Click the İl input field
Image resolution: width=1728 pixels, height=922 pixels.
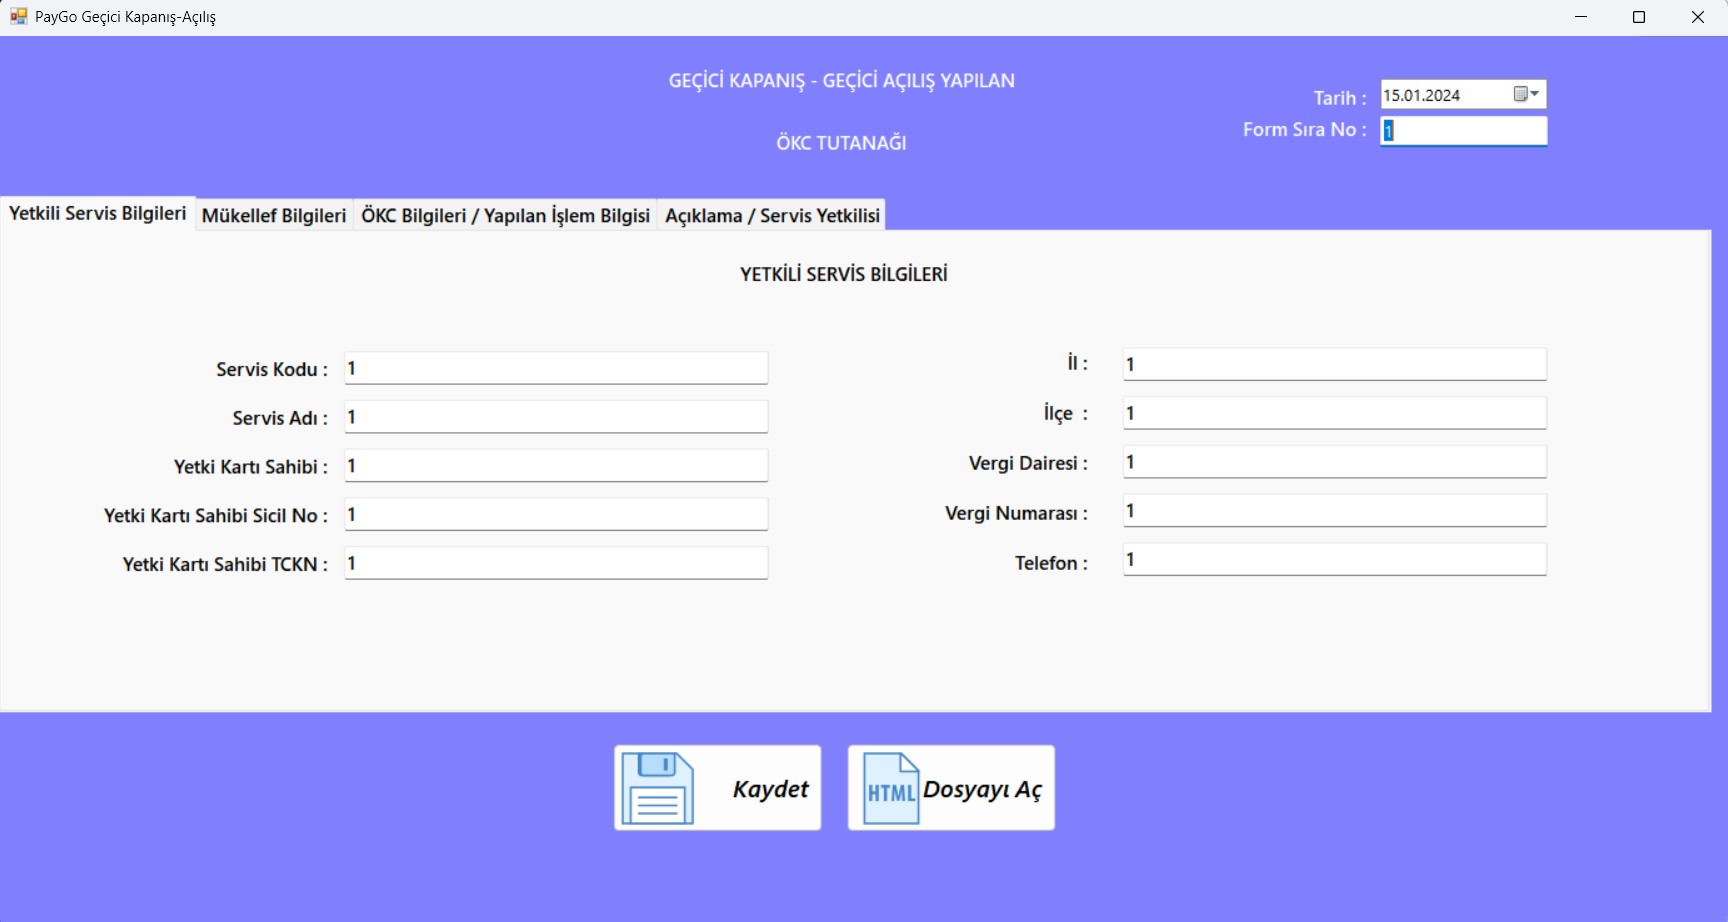coord(1334,364)
